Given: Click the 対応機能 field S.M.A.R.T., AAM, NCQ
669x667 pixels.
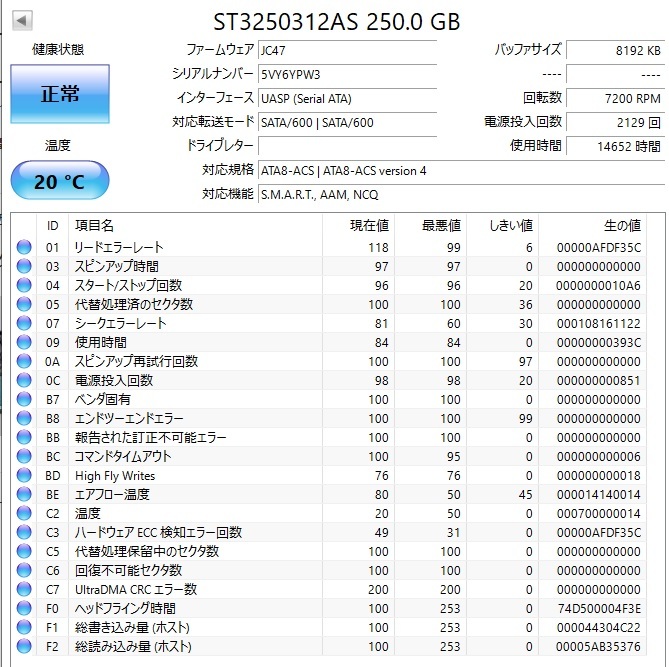Looking at the screenshot, I should tap(462, 194).
